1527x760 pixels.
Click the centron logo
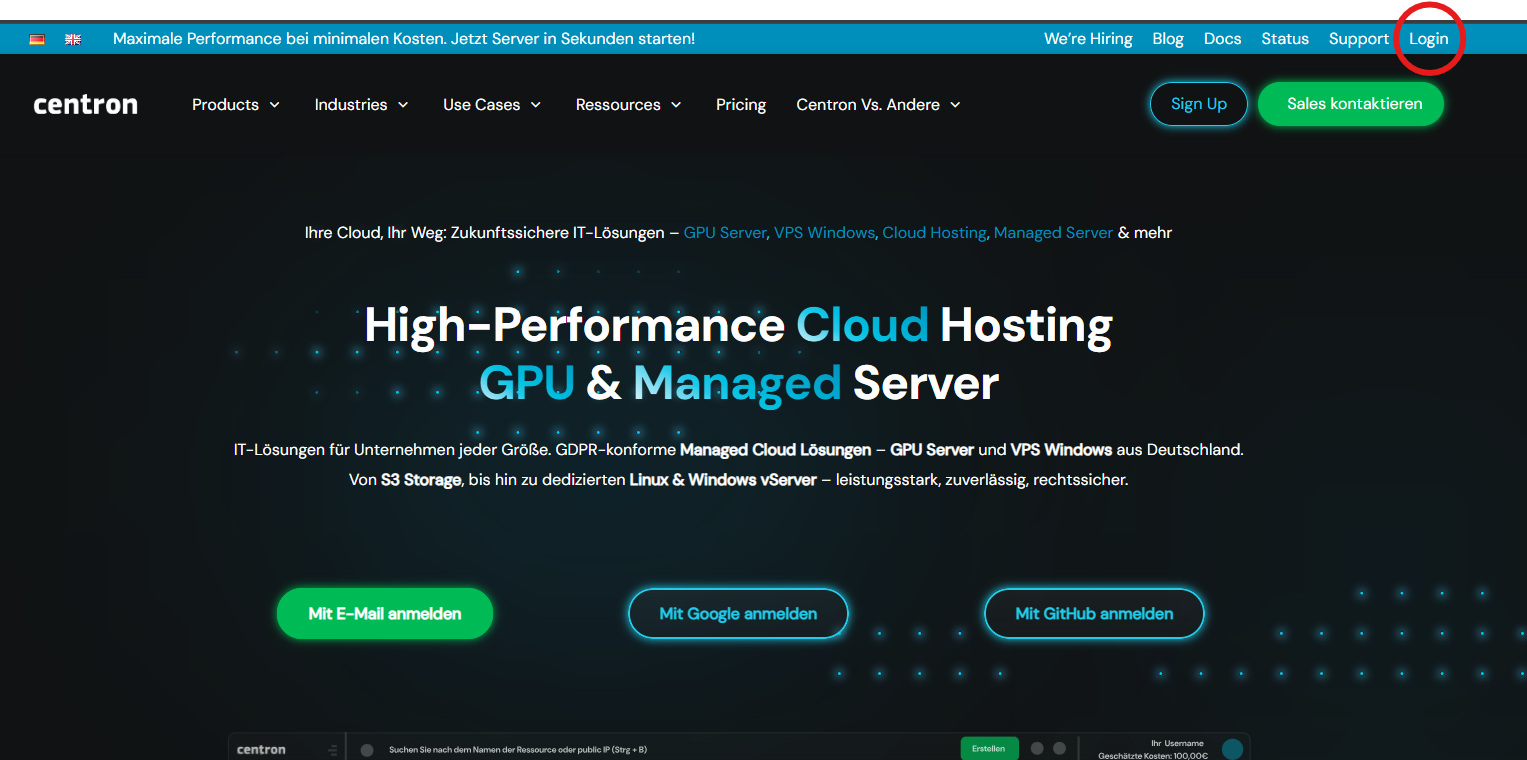[85, 105]
